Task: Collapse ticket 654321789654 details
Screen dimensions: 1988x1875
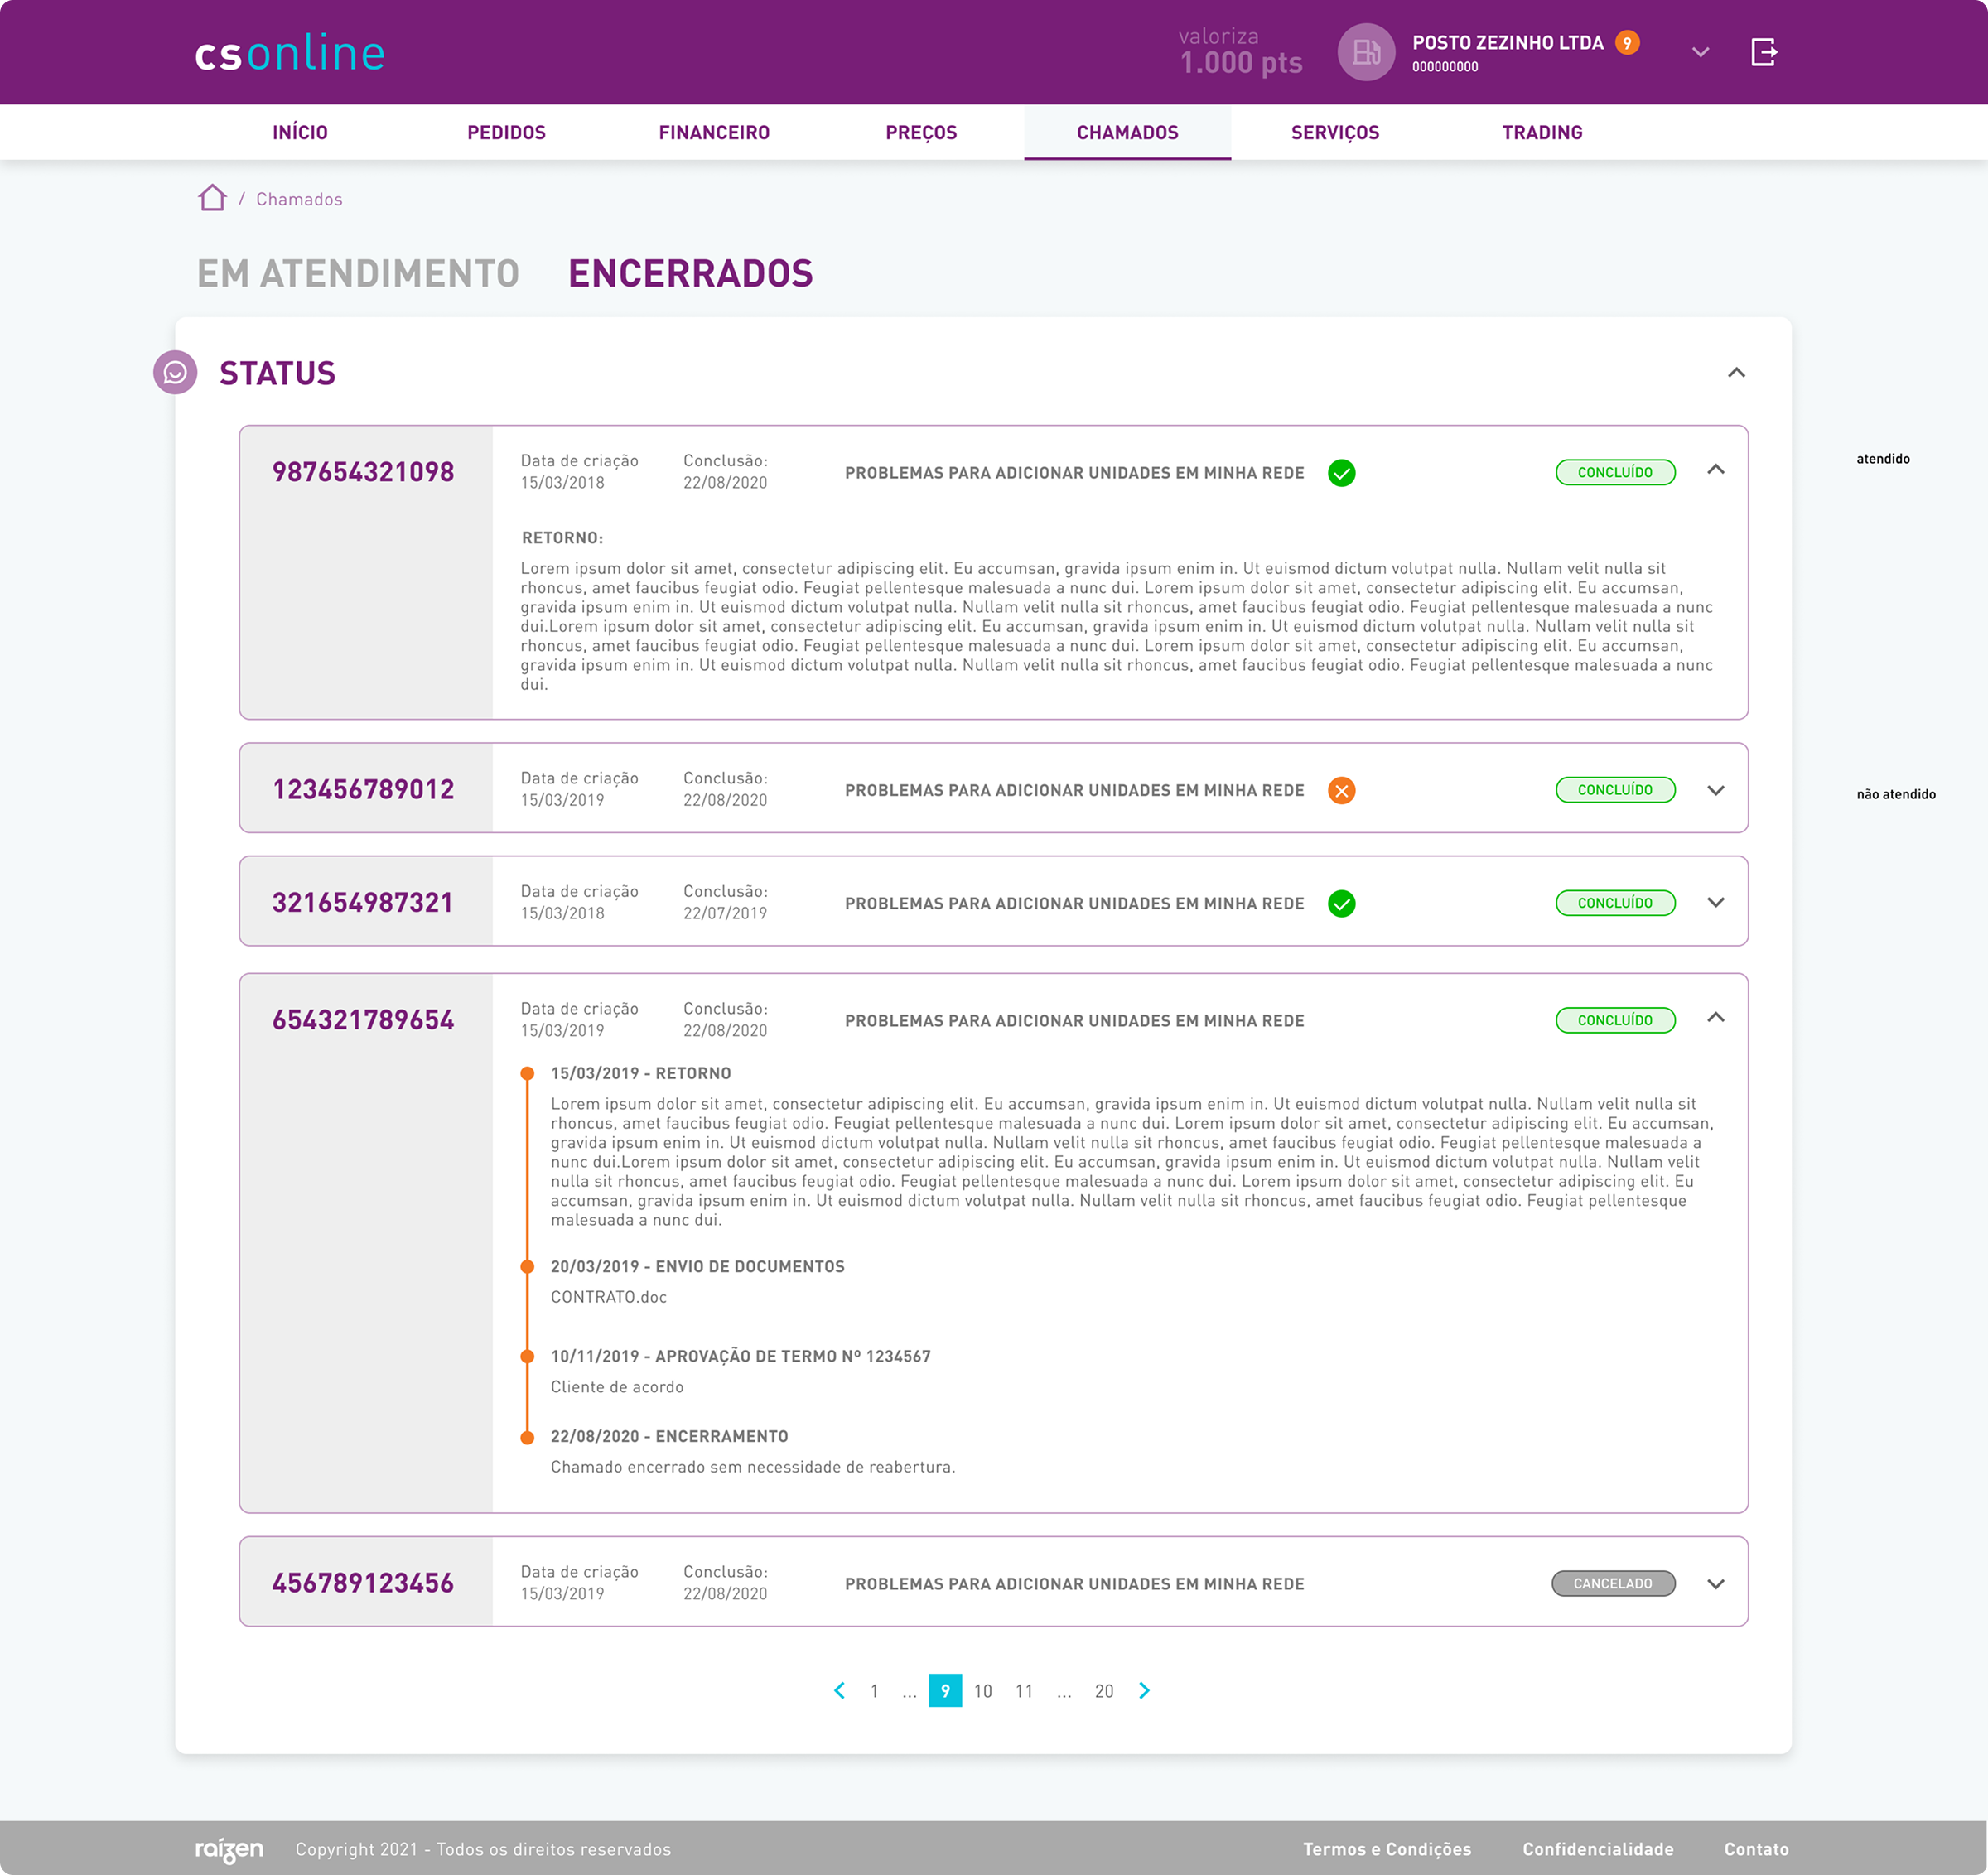Action: [x=1716, y=1018]
